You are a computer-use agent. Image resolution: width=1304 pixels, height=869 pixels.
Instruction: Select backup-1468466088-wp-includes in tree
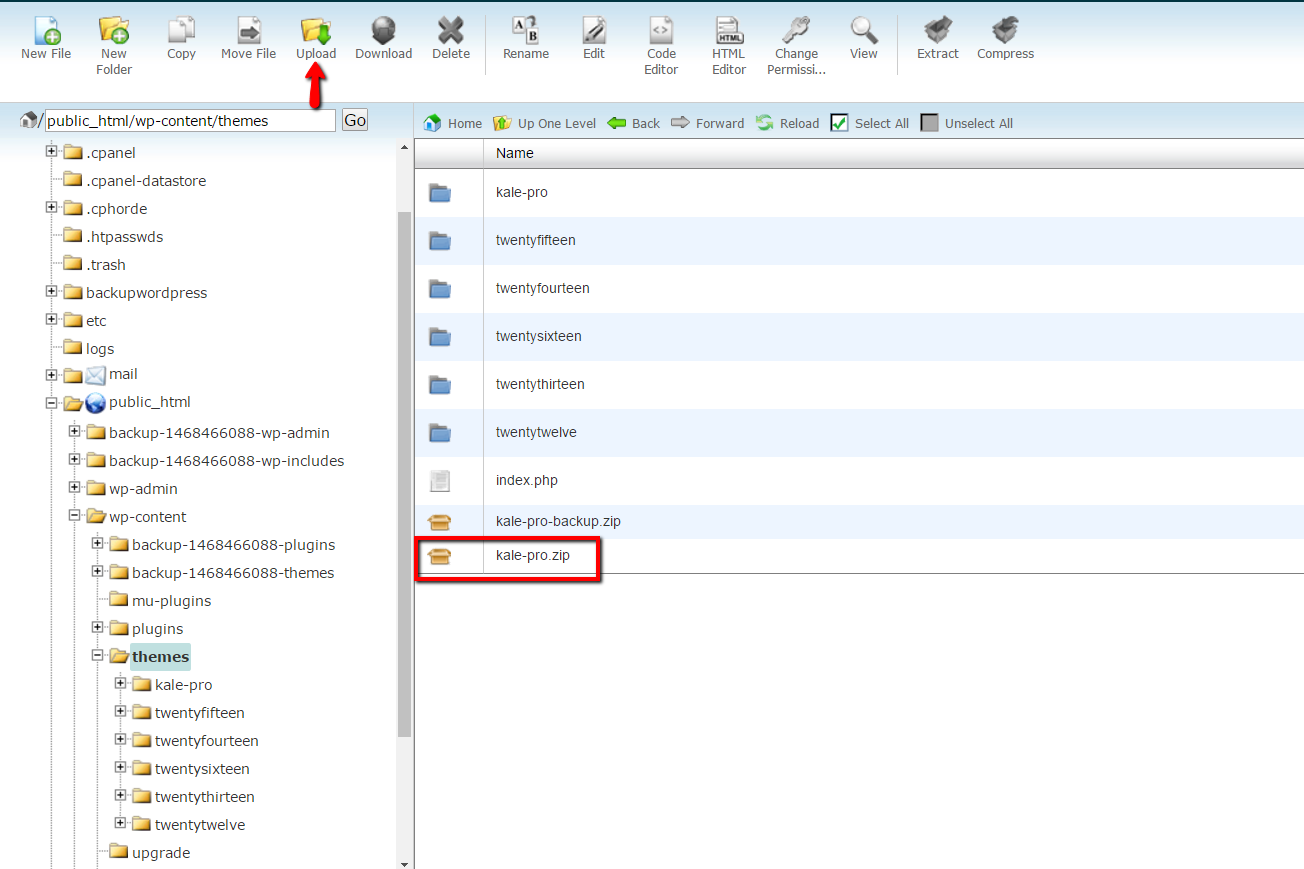(226, 460)
